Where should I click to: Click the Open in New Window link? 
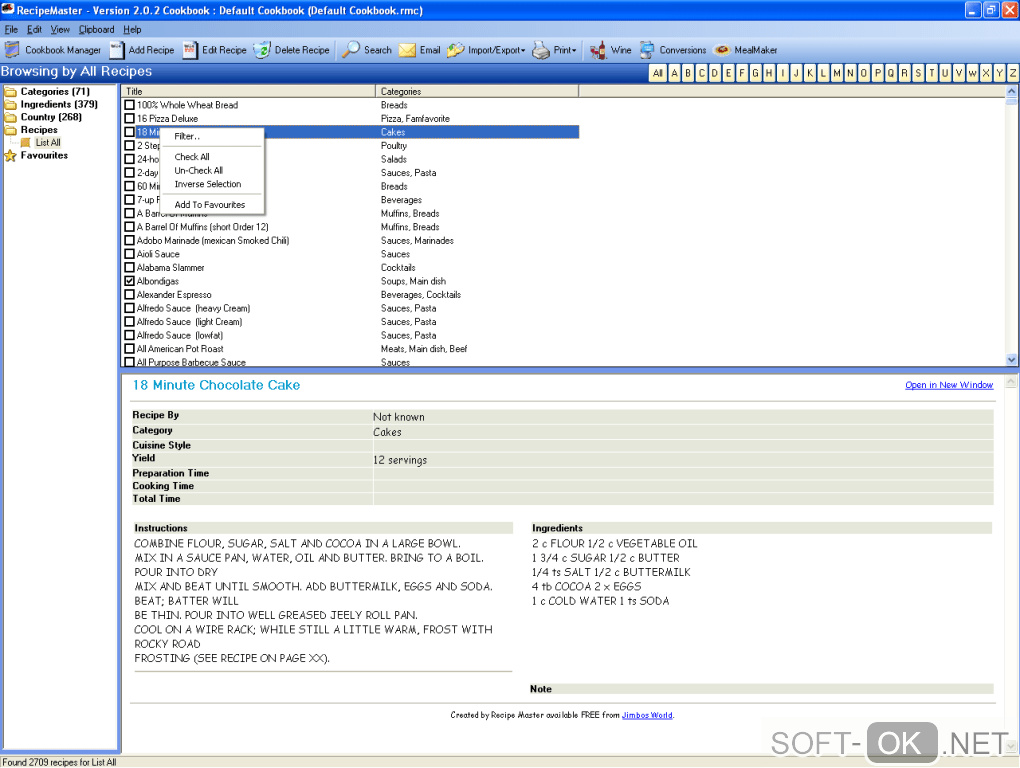[x=949, y=385]
